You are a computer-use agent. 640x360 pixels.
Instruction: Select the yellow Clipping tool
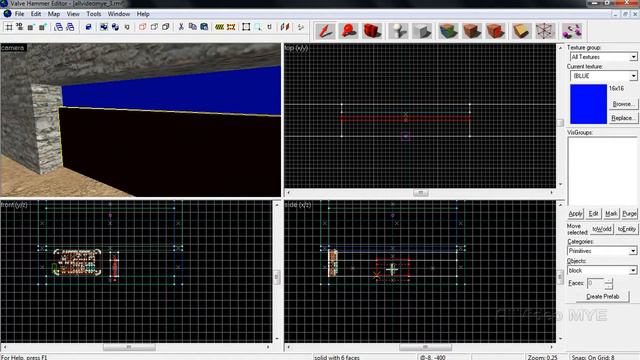[521, 31]
